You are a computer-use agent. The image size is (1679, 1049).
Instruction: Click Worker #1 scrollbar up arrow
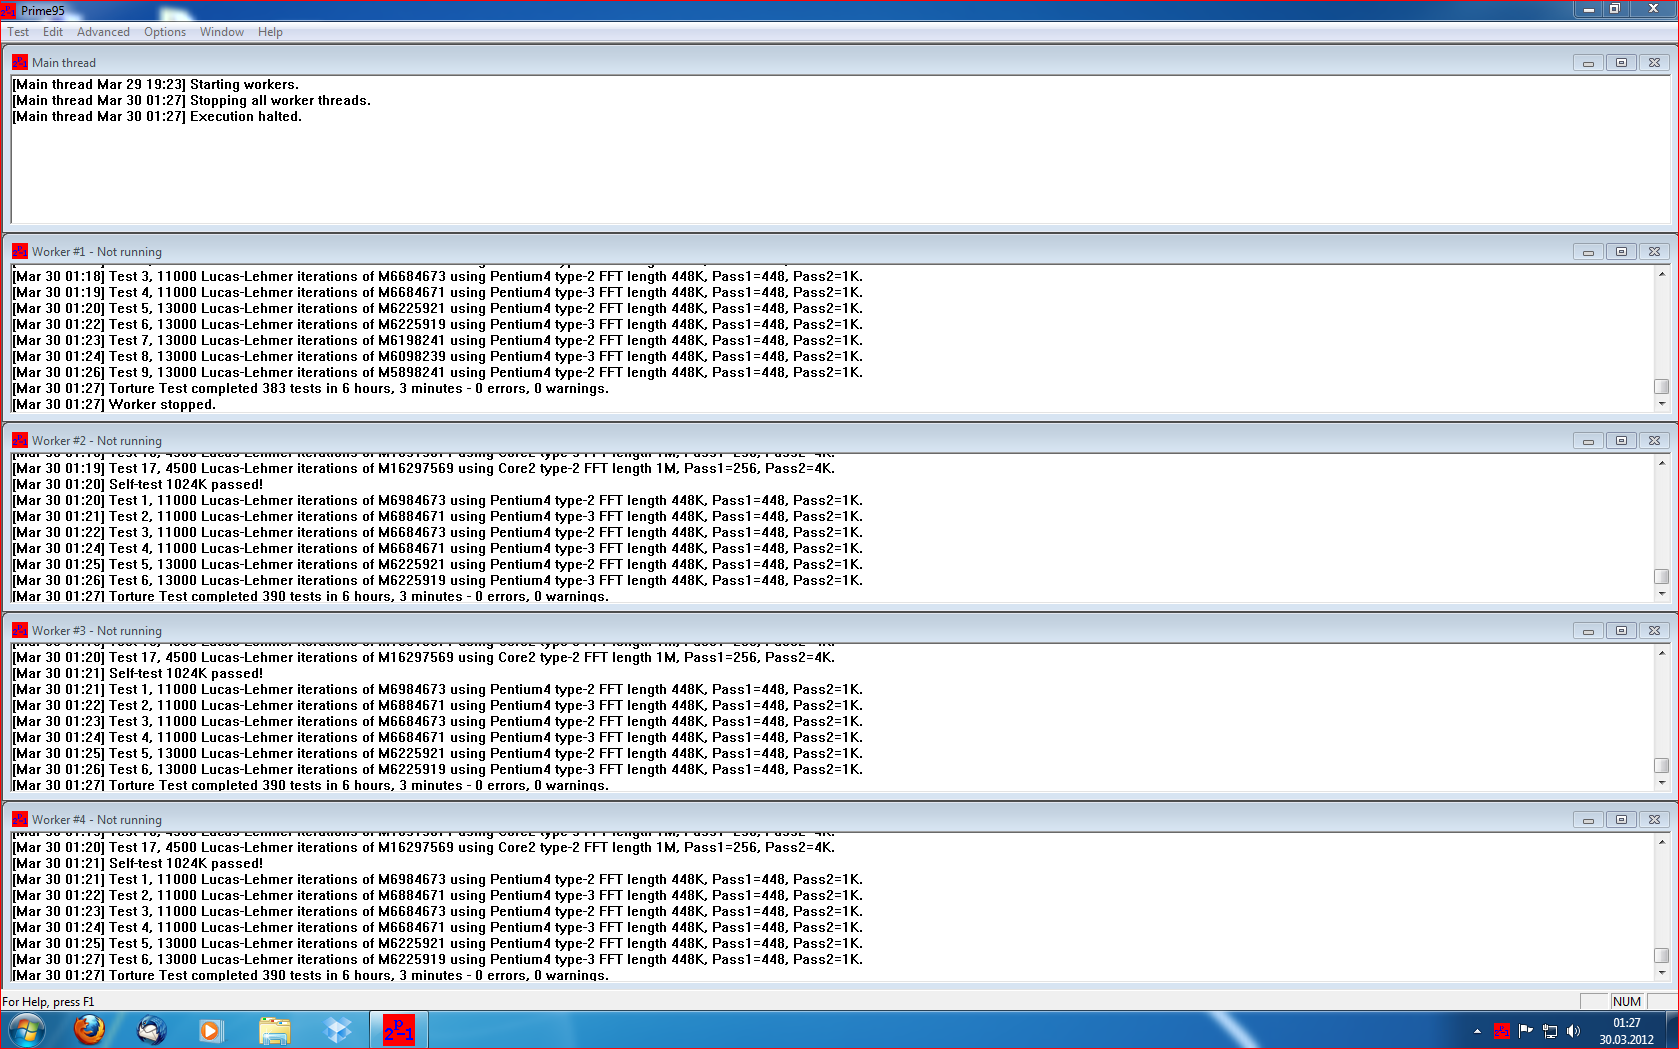pos(1661,274)
